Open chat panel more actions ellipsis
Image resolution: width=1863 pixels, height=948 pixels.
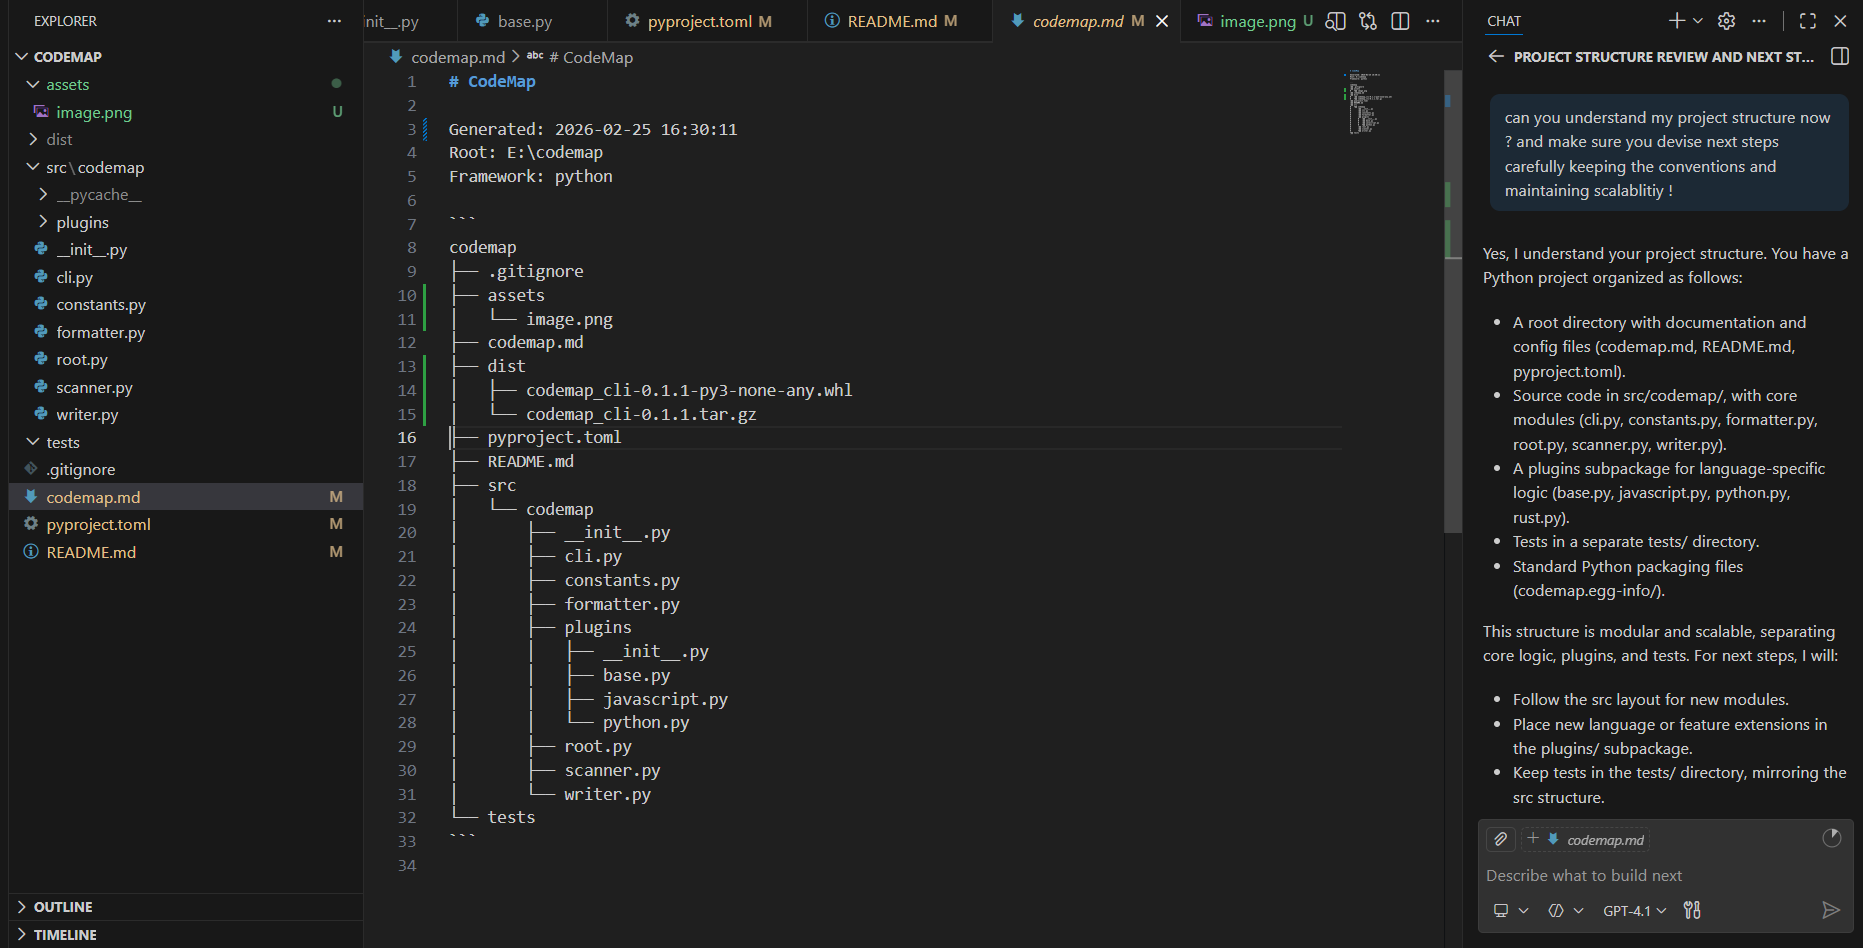(x=1759, y=21)
